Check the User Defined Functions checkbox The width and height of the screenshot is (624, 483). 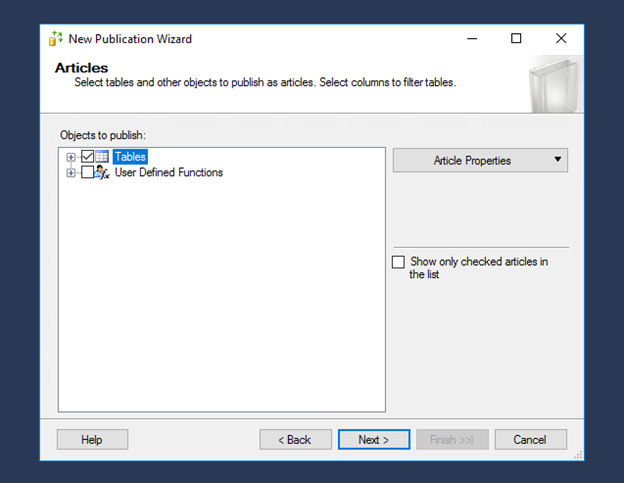pos(87,172)
